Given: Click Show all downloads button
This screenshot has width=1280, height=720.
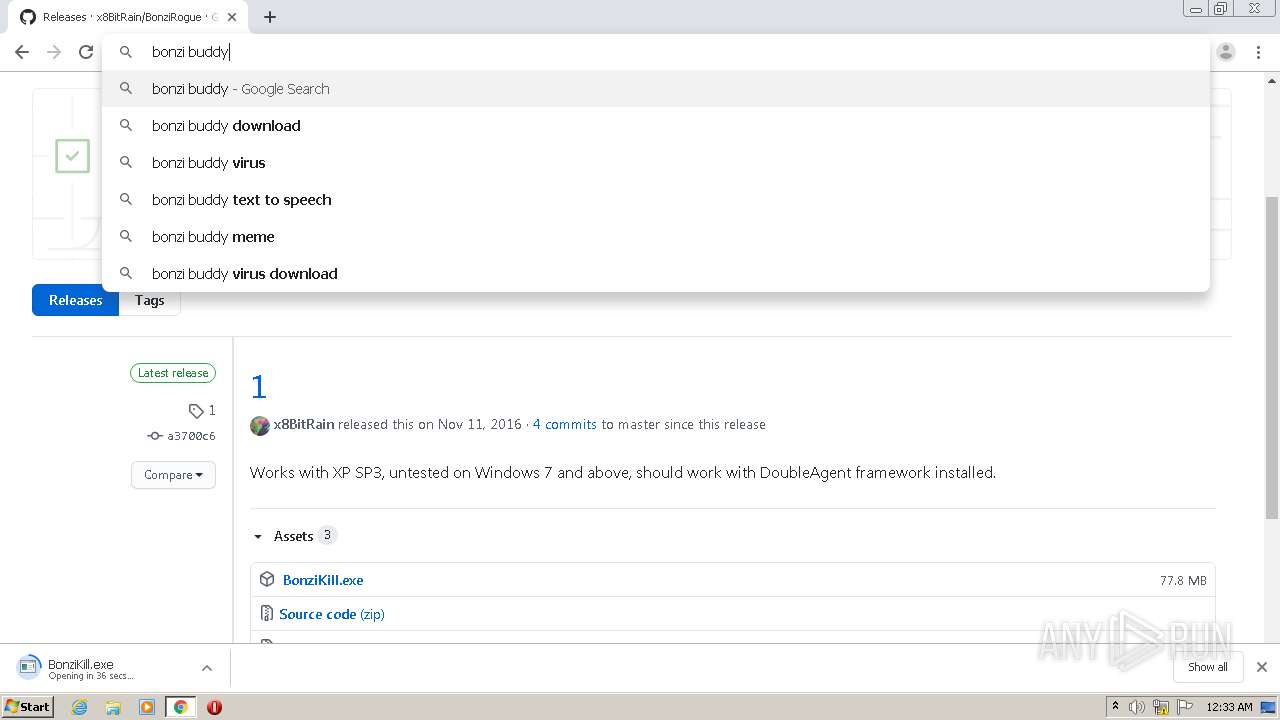Looking at the screenshot, I should tap(1208, 667).
